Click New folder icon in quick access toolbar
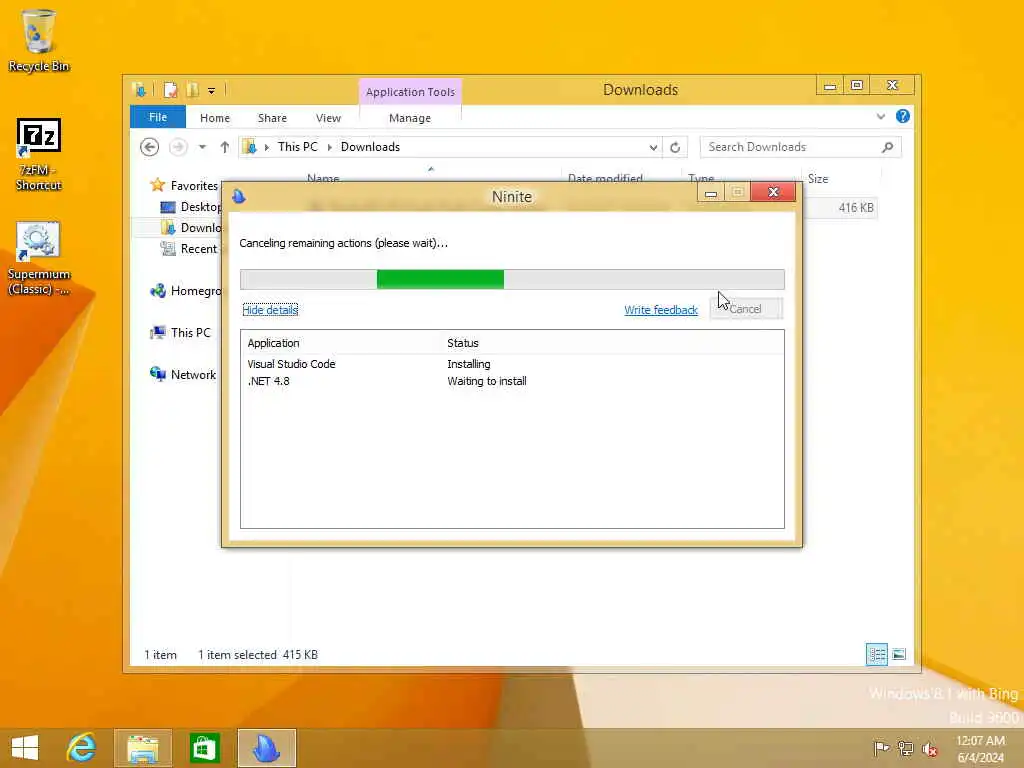 (x=192, y=90)
